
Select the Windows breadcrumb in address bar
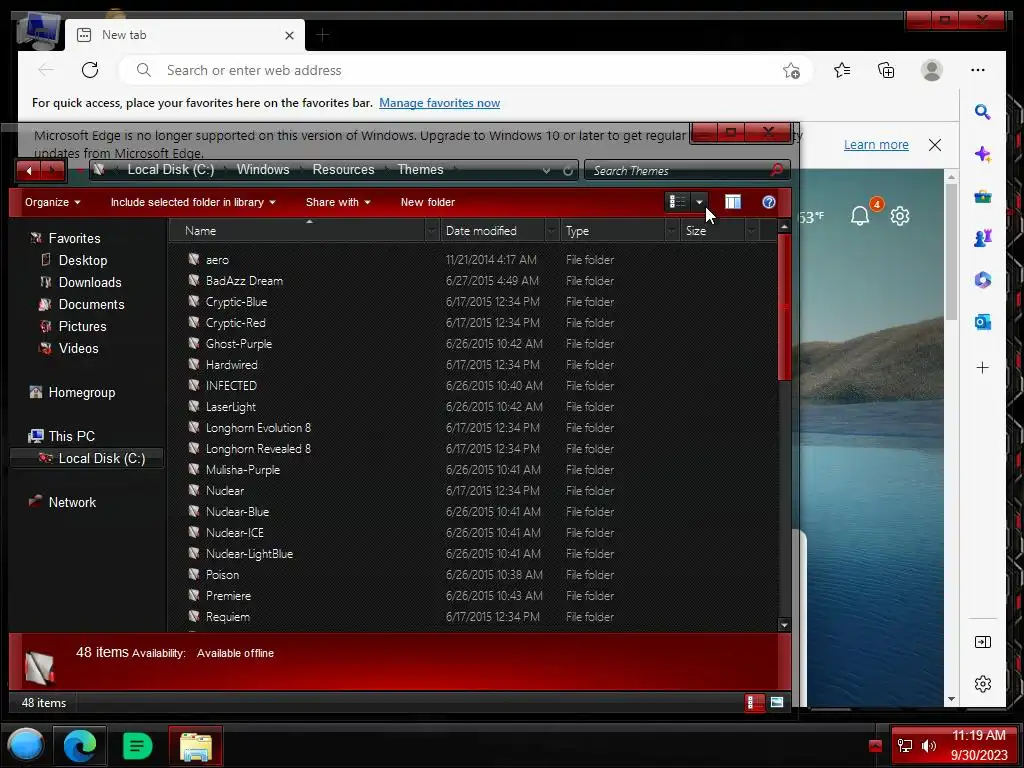point(263,170)
